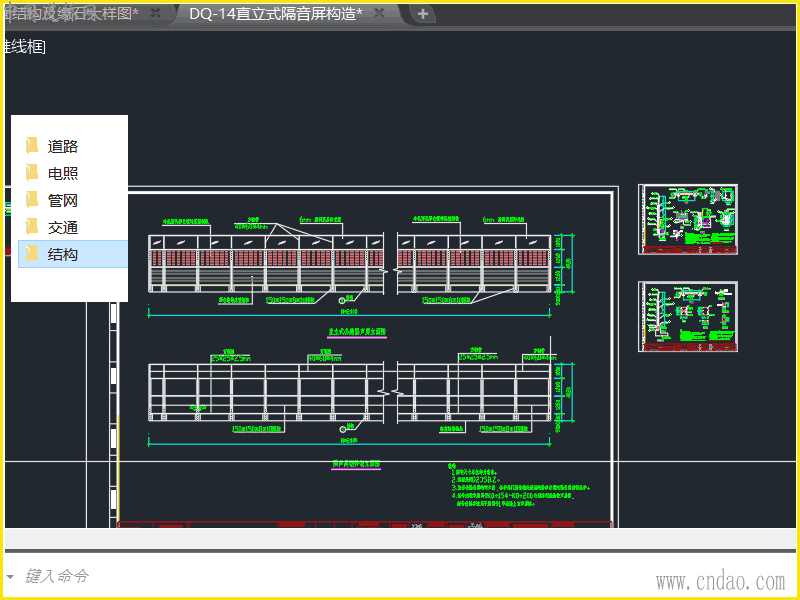Screen dimensions: 800x600
Task: Switch to DQ-14直立式隔音屏构造 drawing tab
Action: click(276, 14)
